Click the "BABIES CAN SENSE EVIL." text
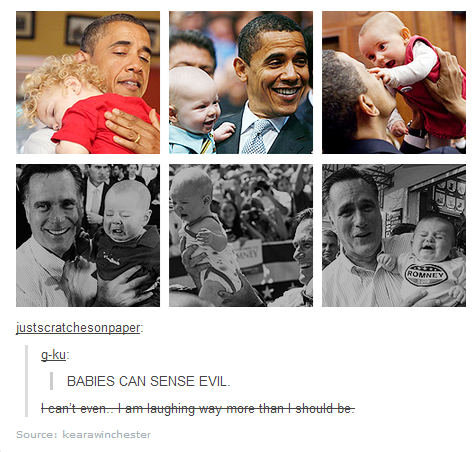Screen dimensions: 476x452 pos(149,381)
